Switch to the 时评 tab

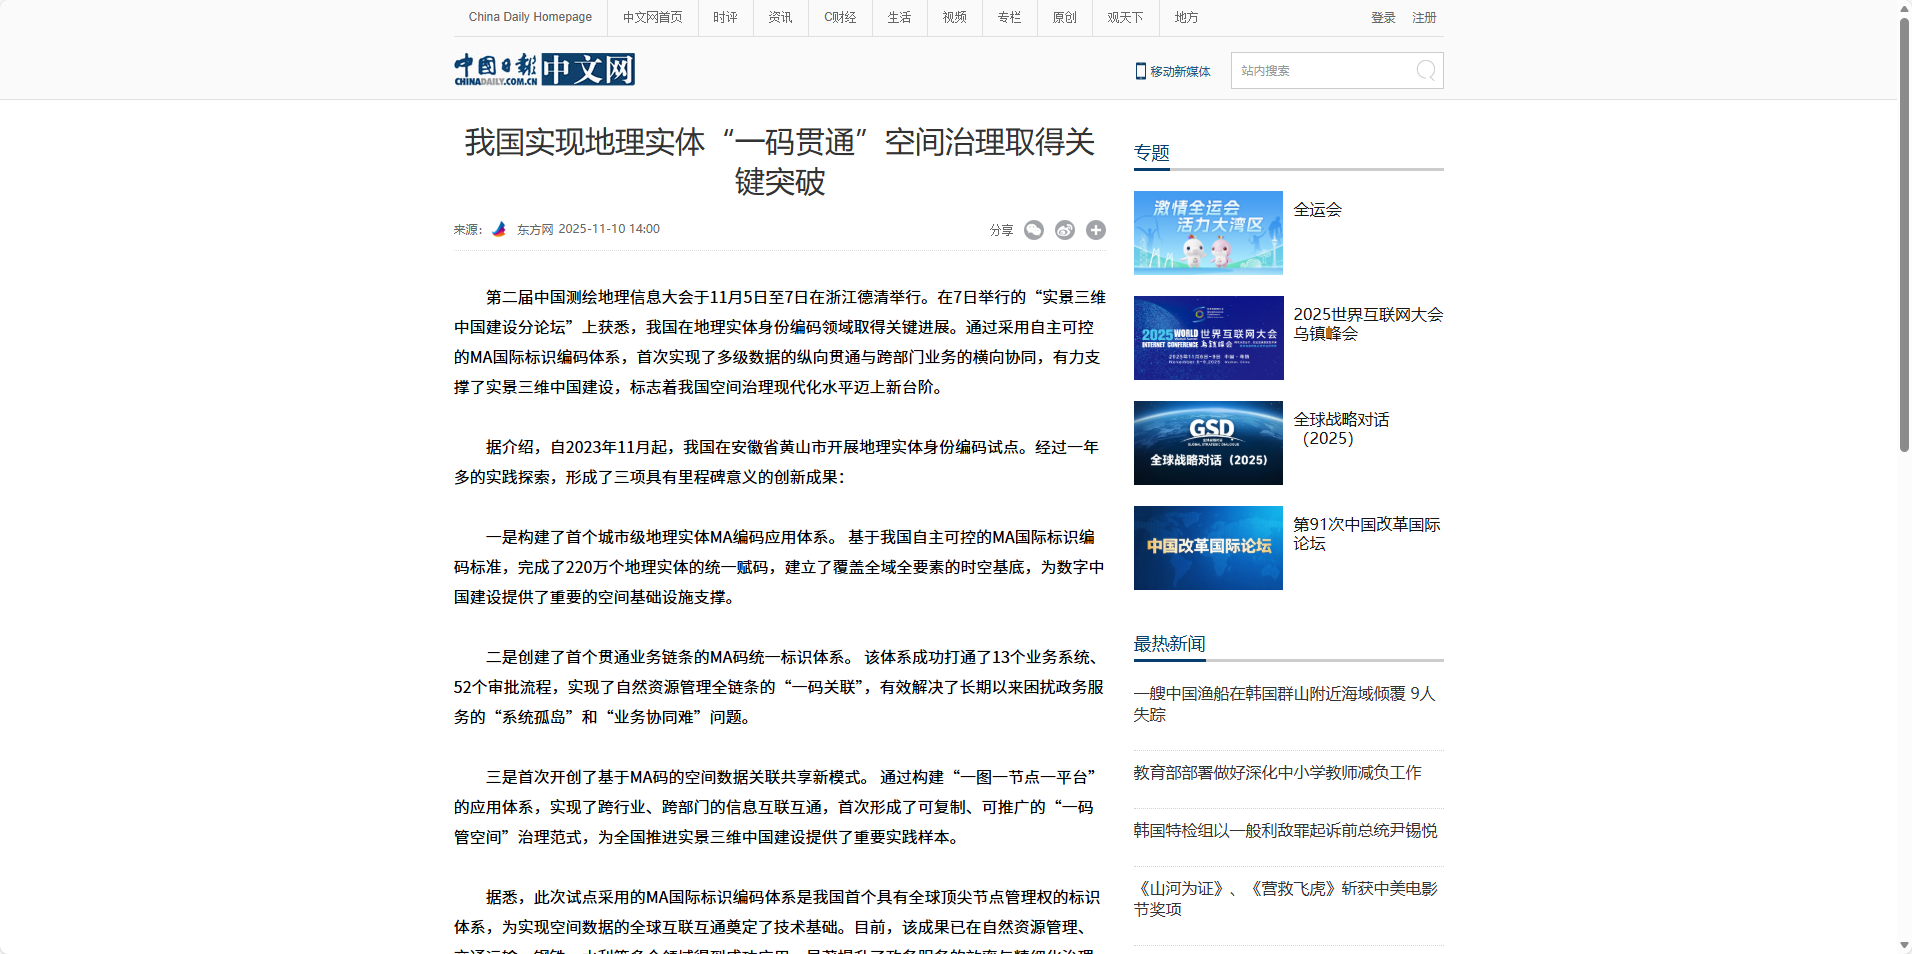pyautogui.click(x=725, y=17)
